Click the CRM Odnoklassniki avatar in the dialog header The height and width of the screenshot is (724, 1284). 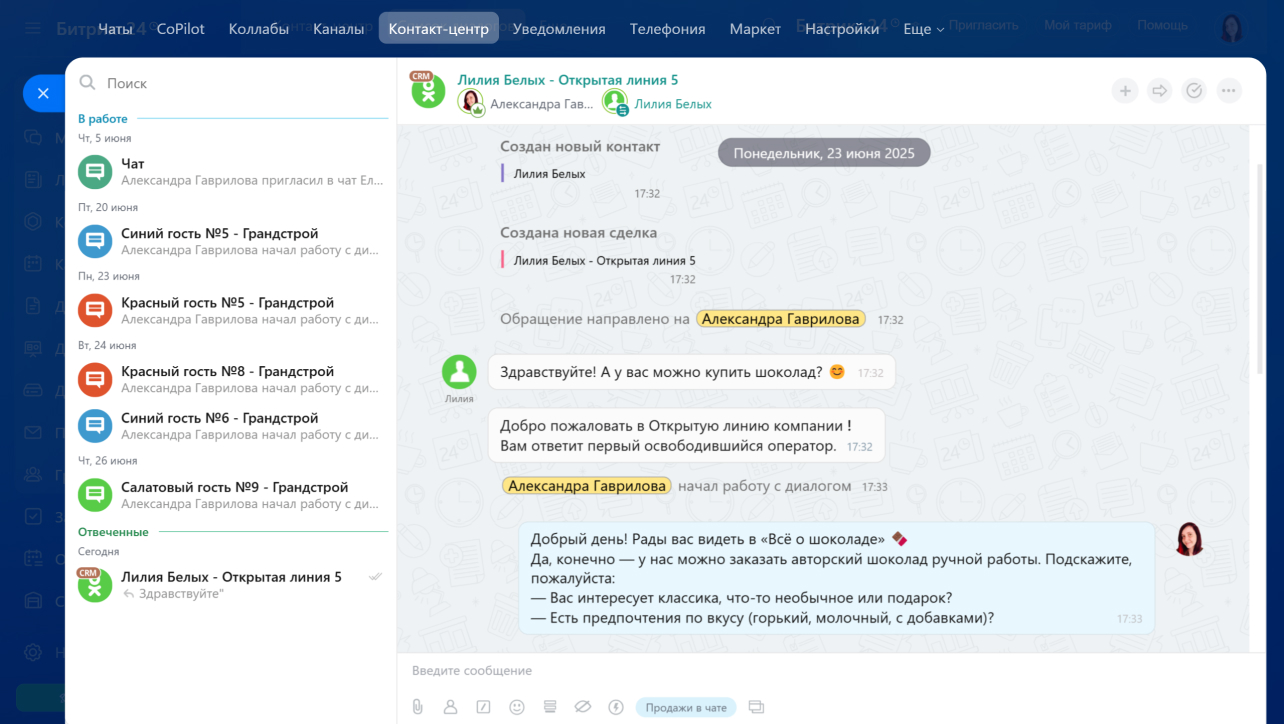pos(427,90)
